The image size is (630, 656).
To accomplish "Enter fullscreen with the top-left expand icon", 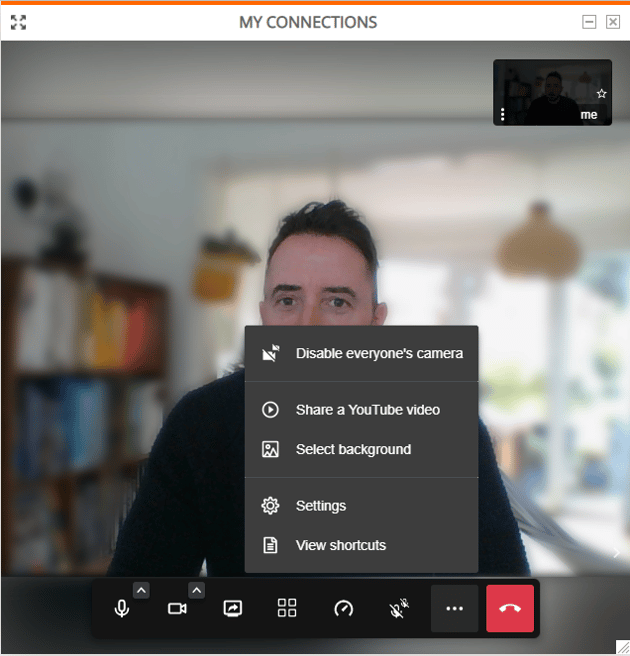I will point(18,22).
